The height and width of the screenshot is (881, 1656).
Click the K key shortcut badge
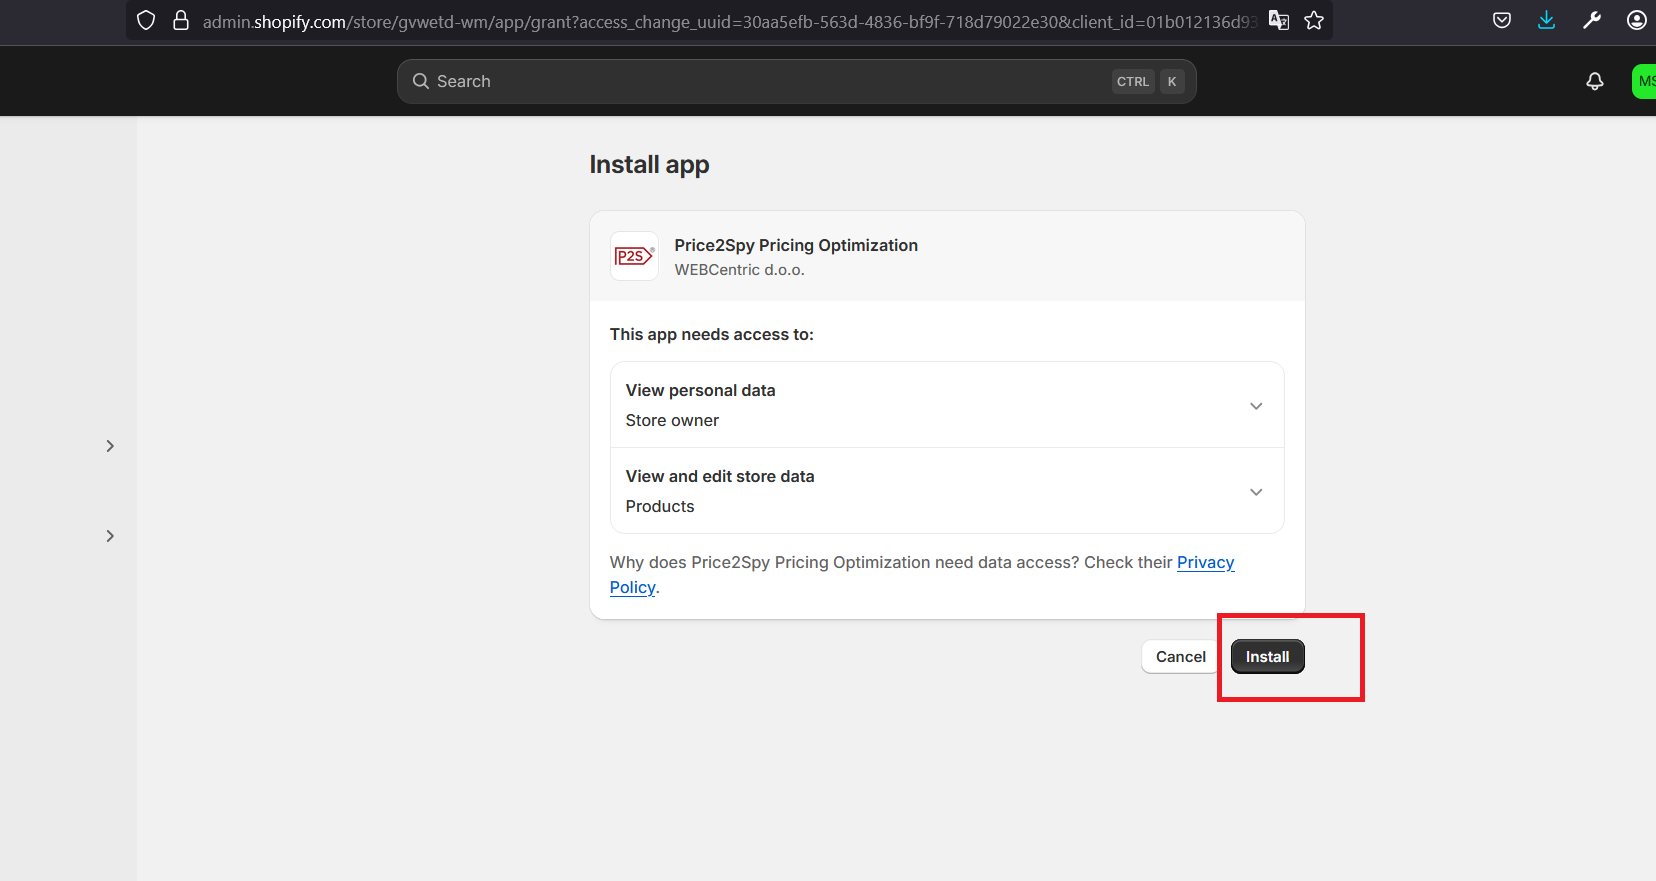click(1172, 82)
